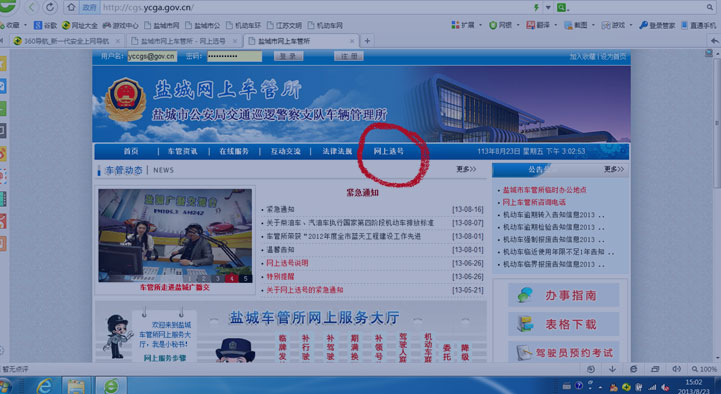Image resolution: width=721 pixels, height=394 pixels.
Task: Click the green search engine icon
Action: (561, 7)
